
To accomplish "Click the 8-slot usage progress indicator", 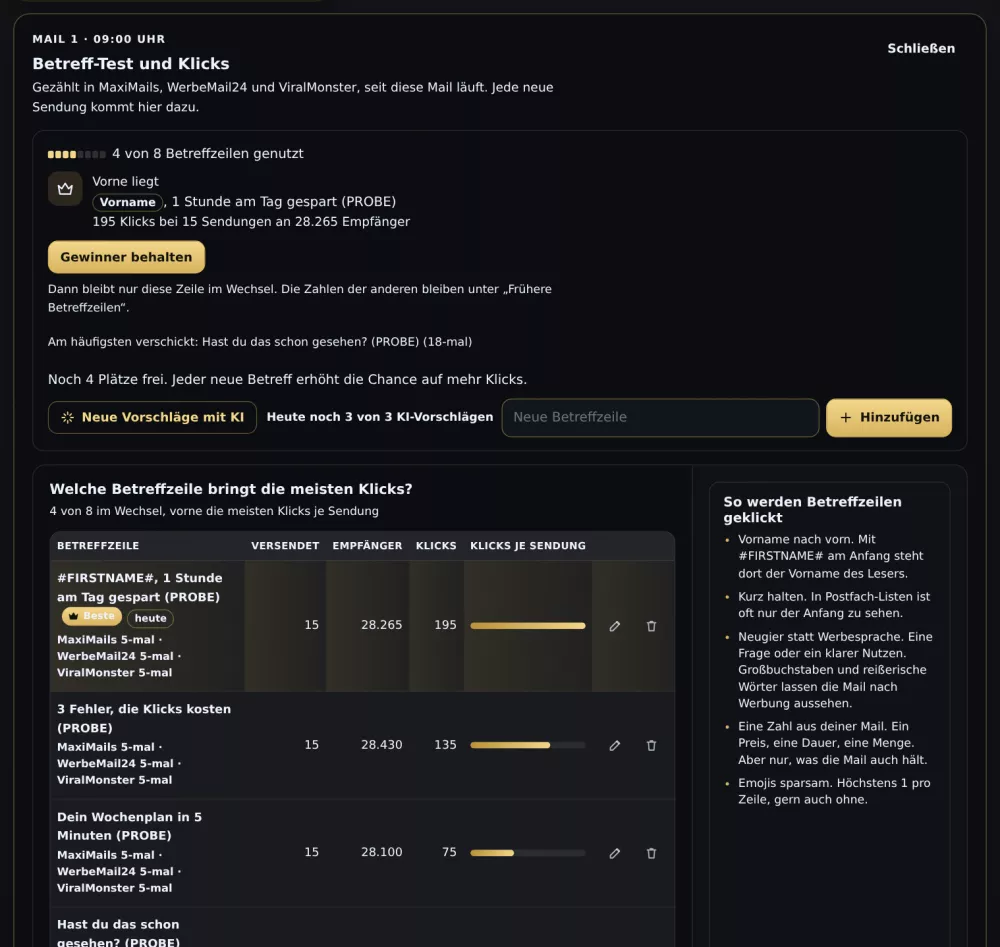I will click(77, 154).
